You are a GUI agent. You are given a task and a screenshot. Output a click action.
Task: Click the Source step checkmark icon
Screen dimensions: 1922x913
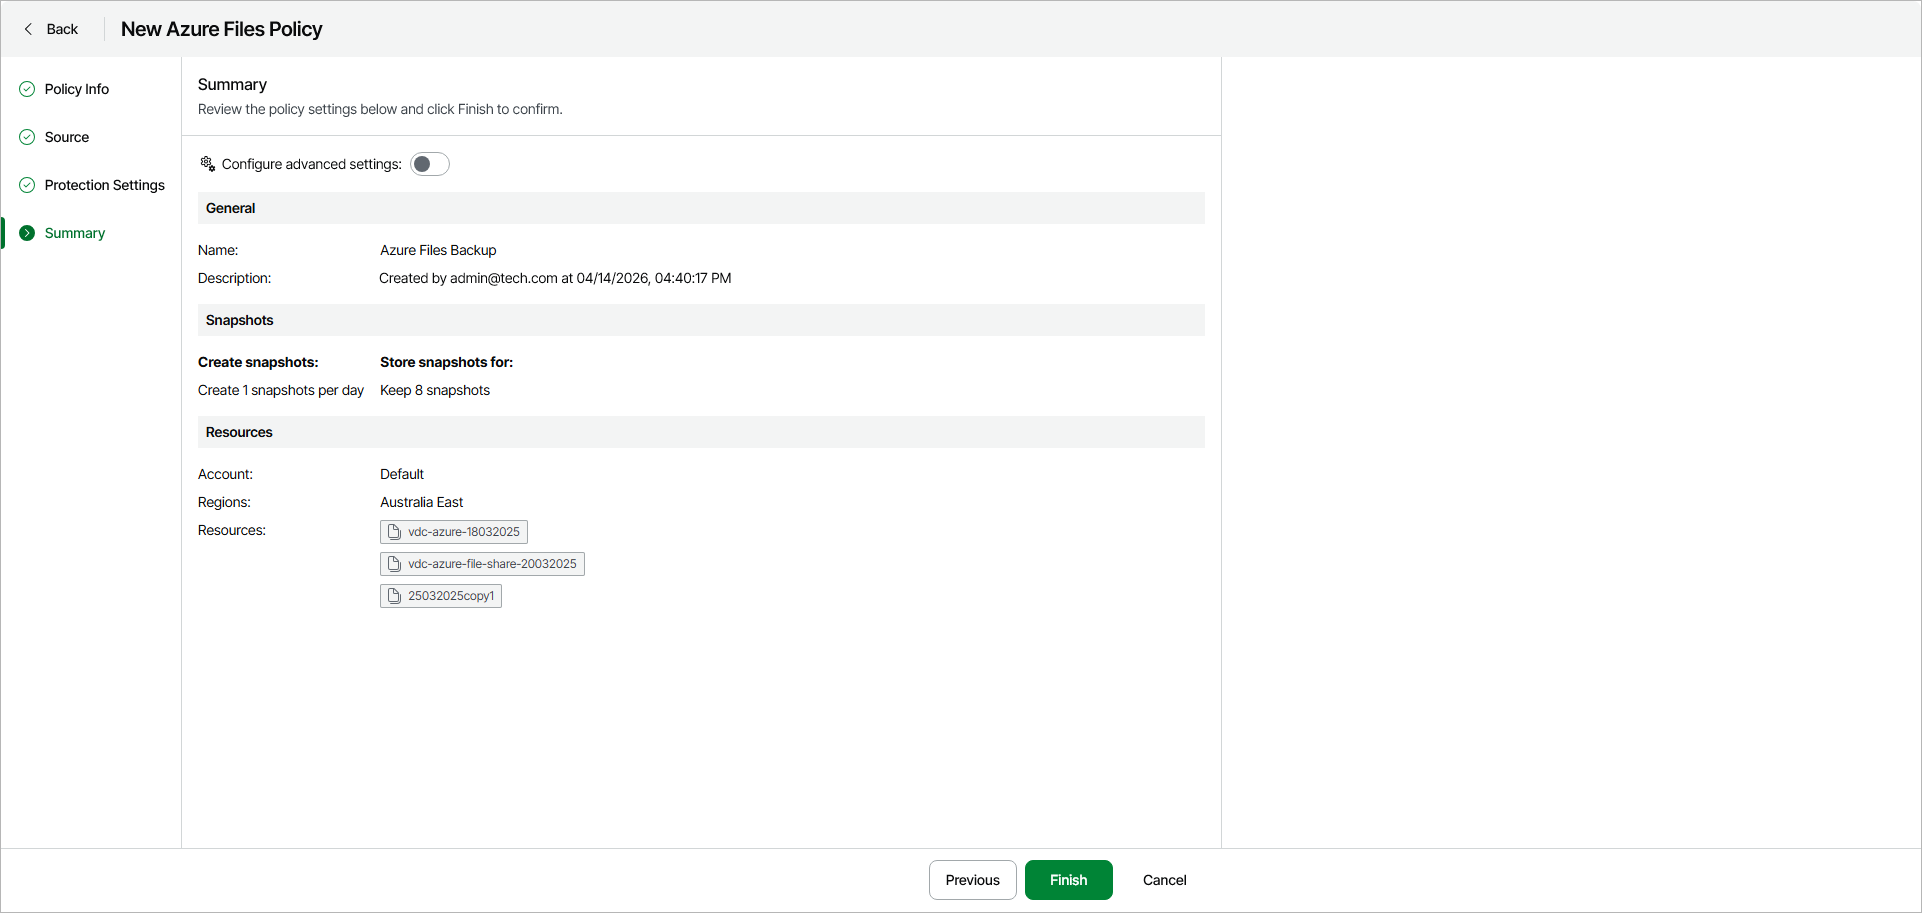click(x=27, y=137)
